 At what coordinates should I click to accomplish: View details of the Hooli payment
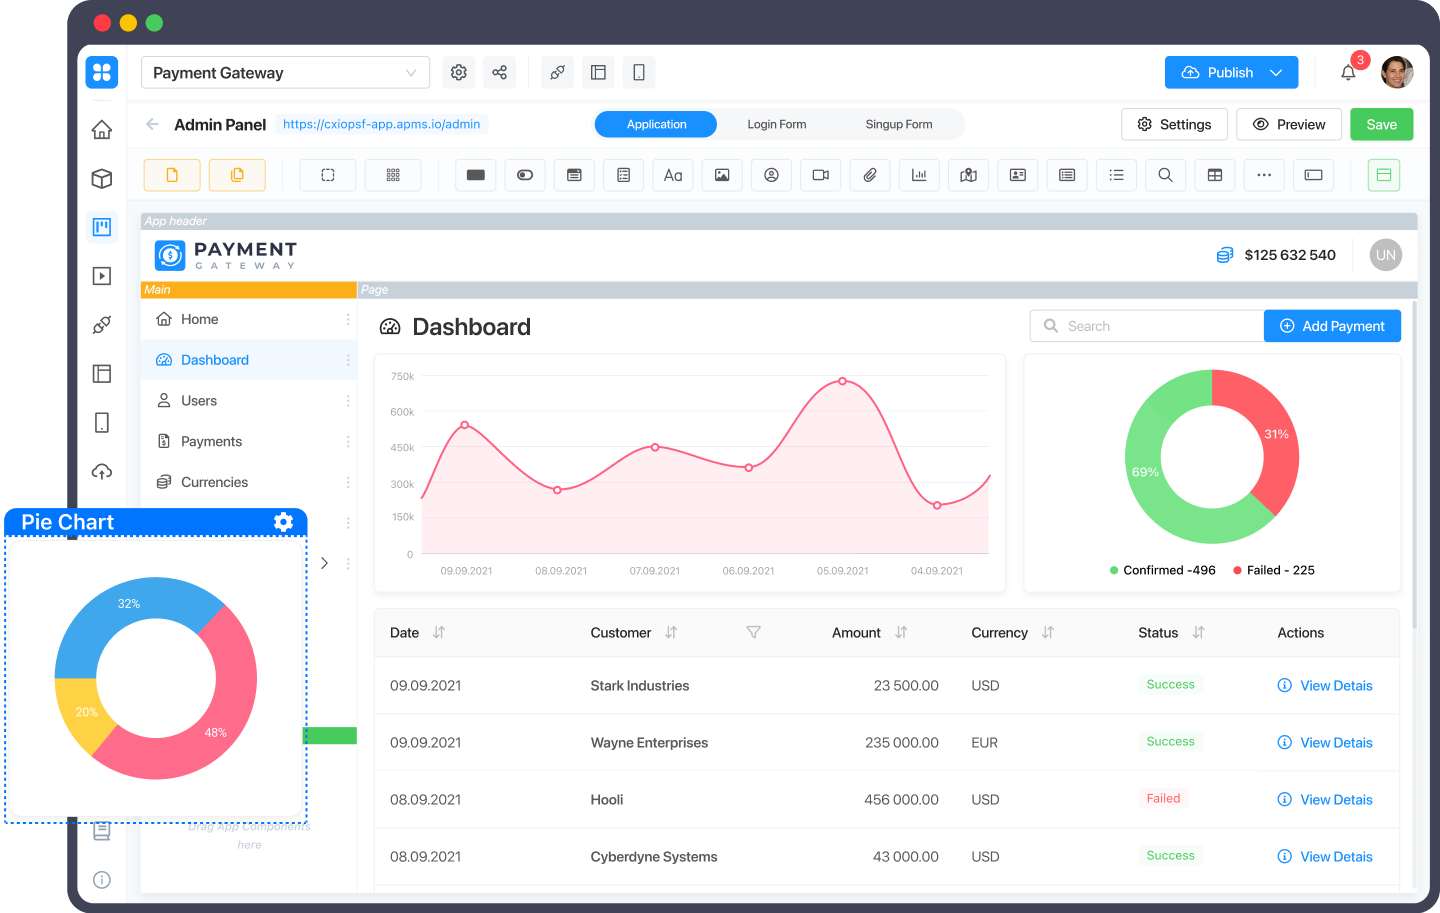pos(1325,799)
